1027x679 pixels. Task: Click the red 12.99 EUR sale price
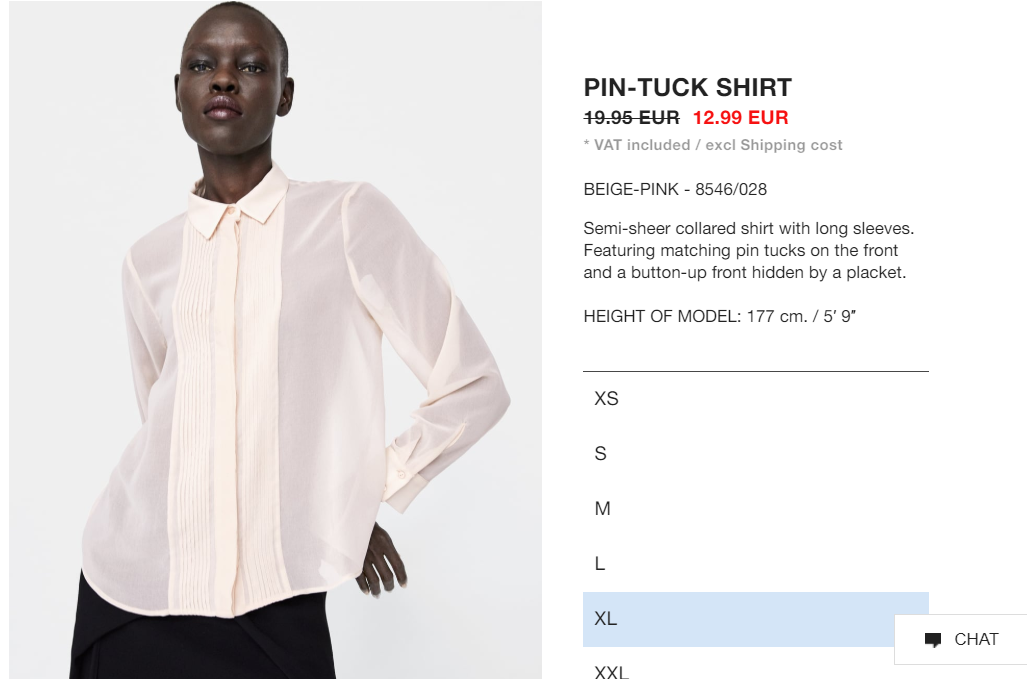coord(741,118)
